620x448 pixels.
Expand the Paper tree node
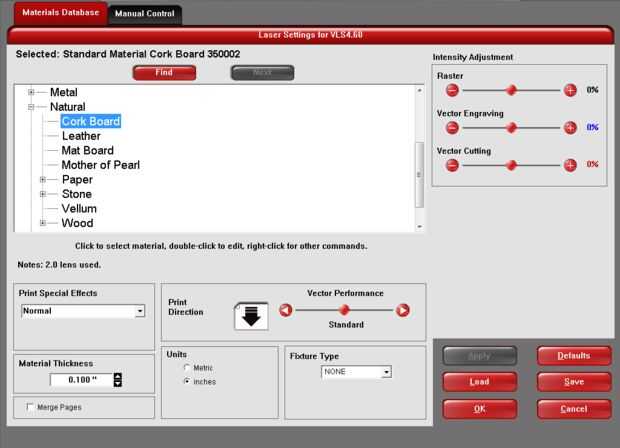(43, 180)
